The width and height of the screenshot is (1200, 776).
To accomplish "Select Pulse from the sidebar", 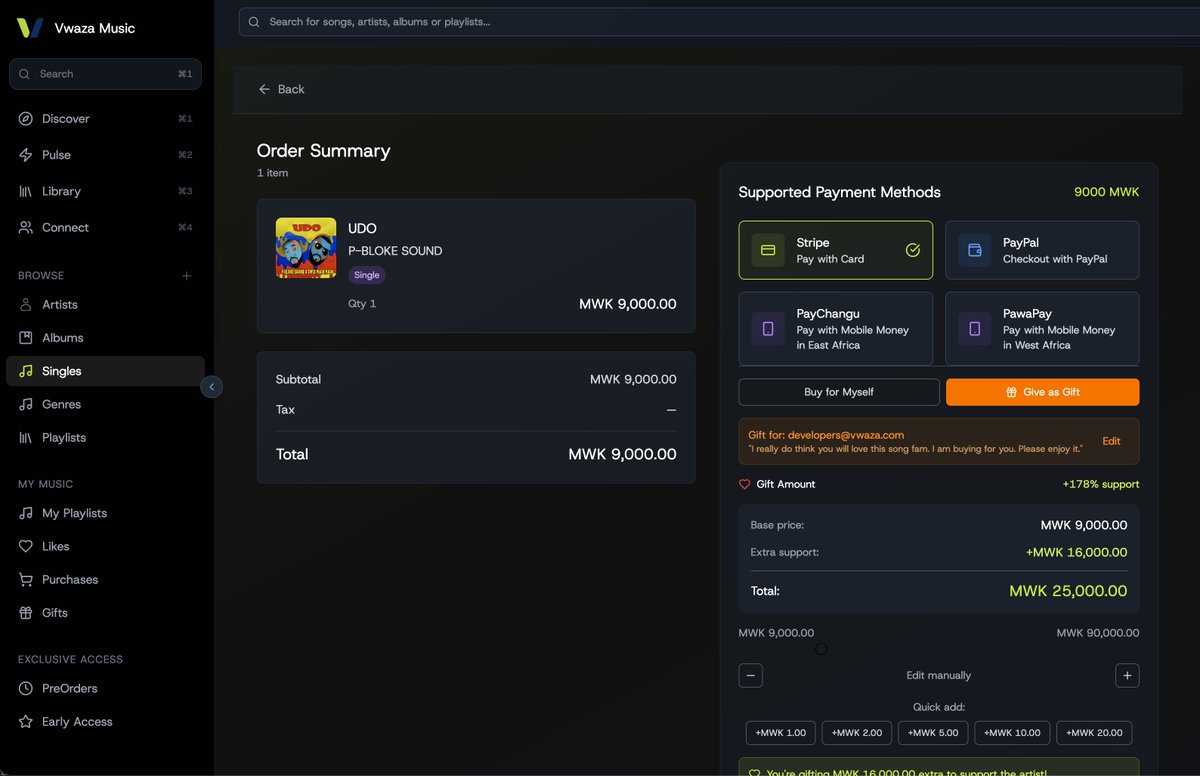I will point(57,155).
